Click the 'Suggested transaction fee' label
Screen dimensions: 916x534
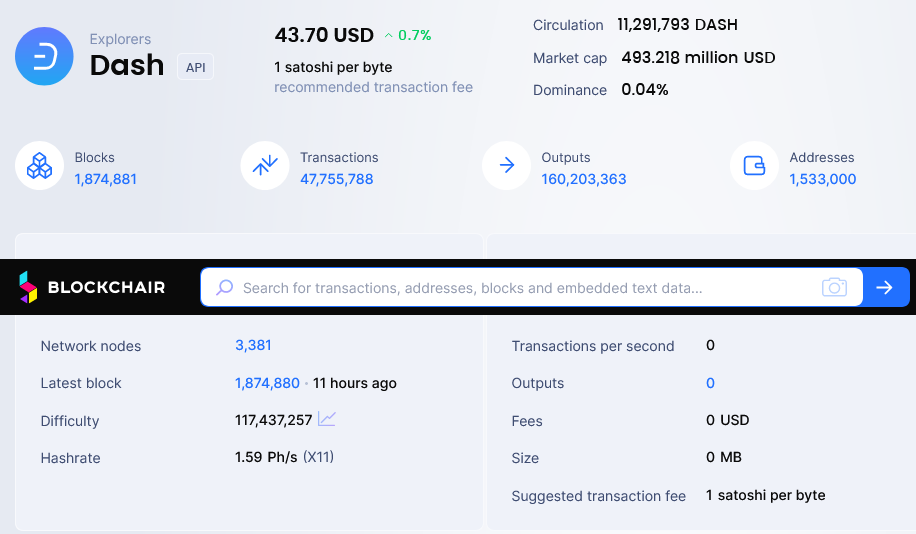[x=599, y=496]
